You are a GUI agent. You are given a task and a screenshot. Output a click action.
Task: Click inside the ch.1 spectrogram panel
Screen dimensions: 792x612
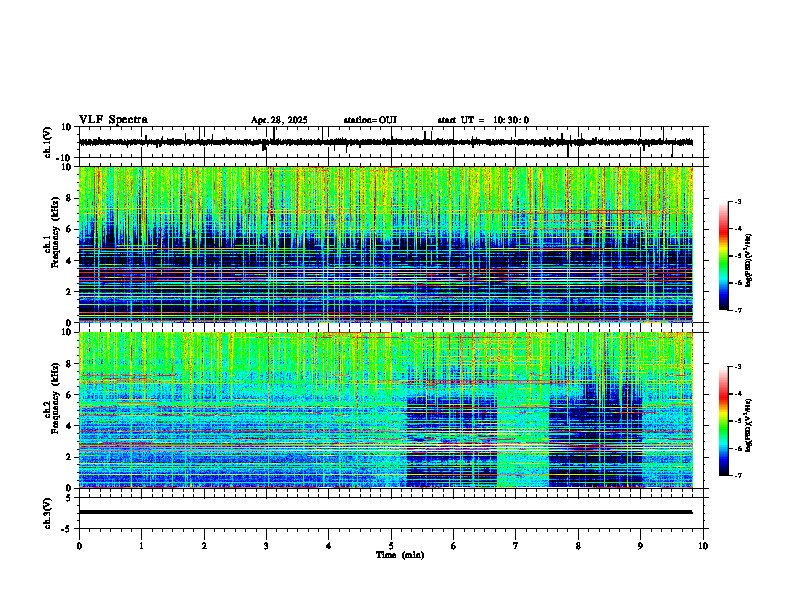[386, 244]
